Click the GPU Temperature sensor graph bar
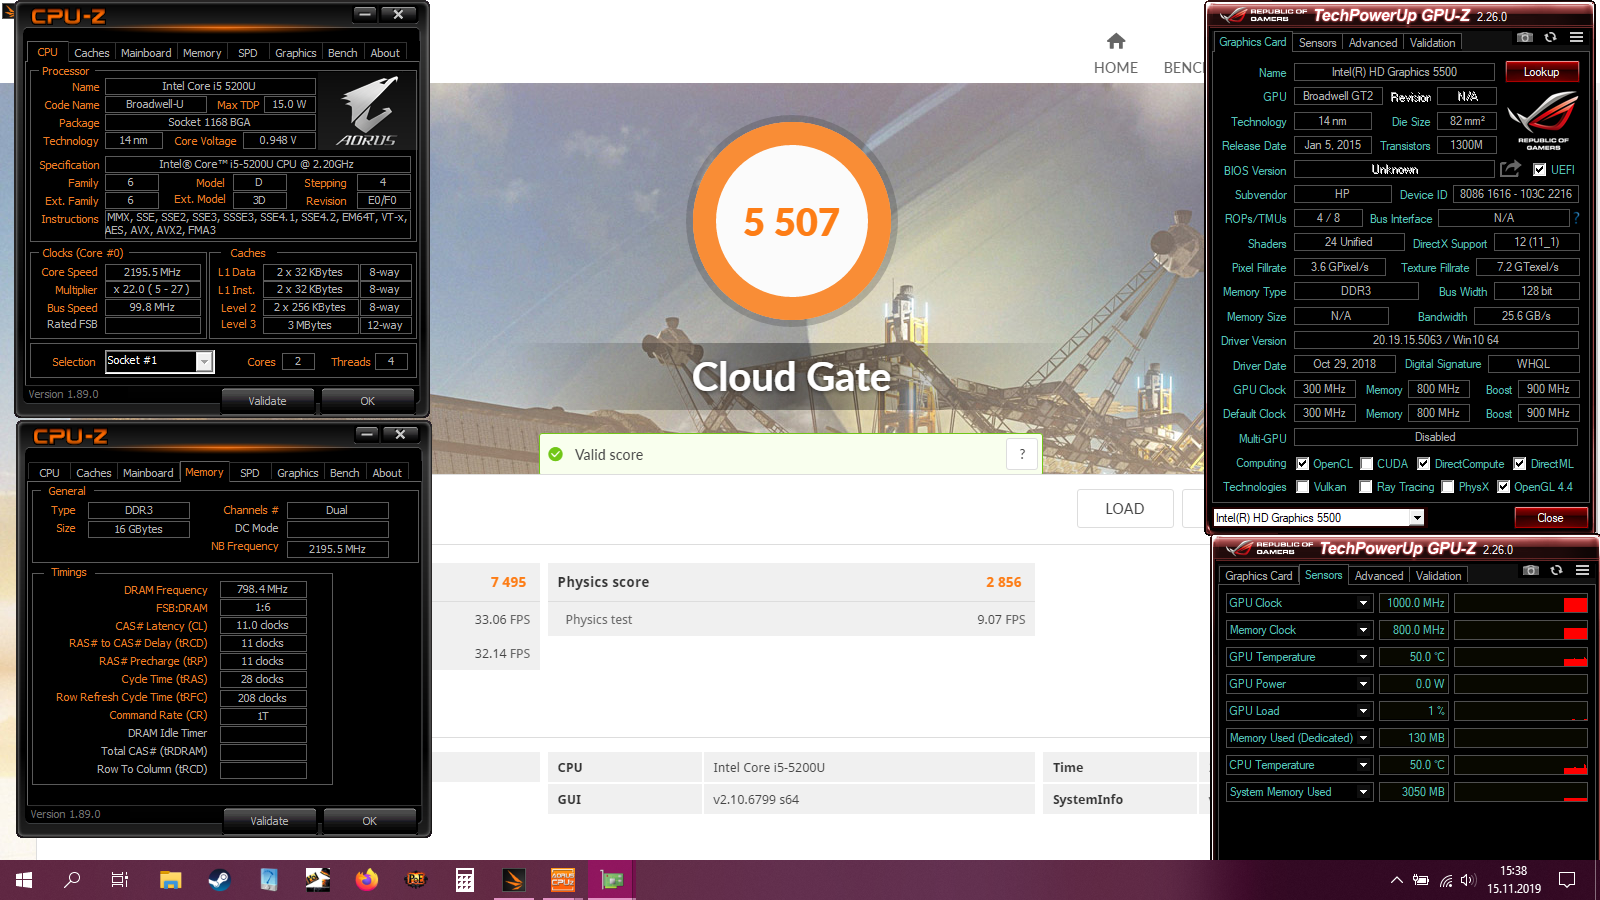The image size is (1600, 900). tap(1520, 657)
